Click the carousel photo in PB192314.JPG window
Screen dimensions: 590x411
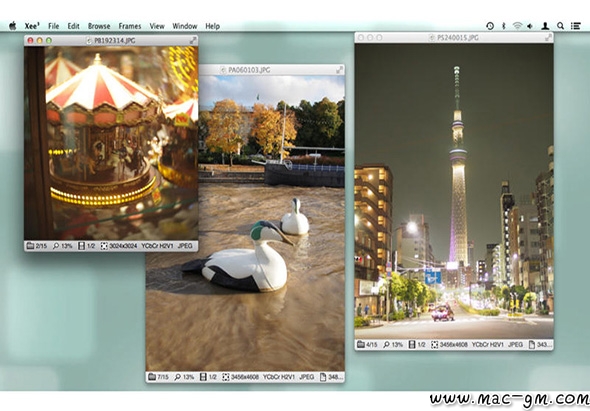[111, 143]
